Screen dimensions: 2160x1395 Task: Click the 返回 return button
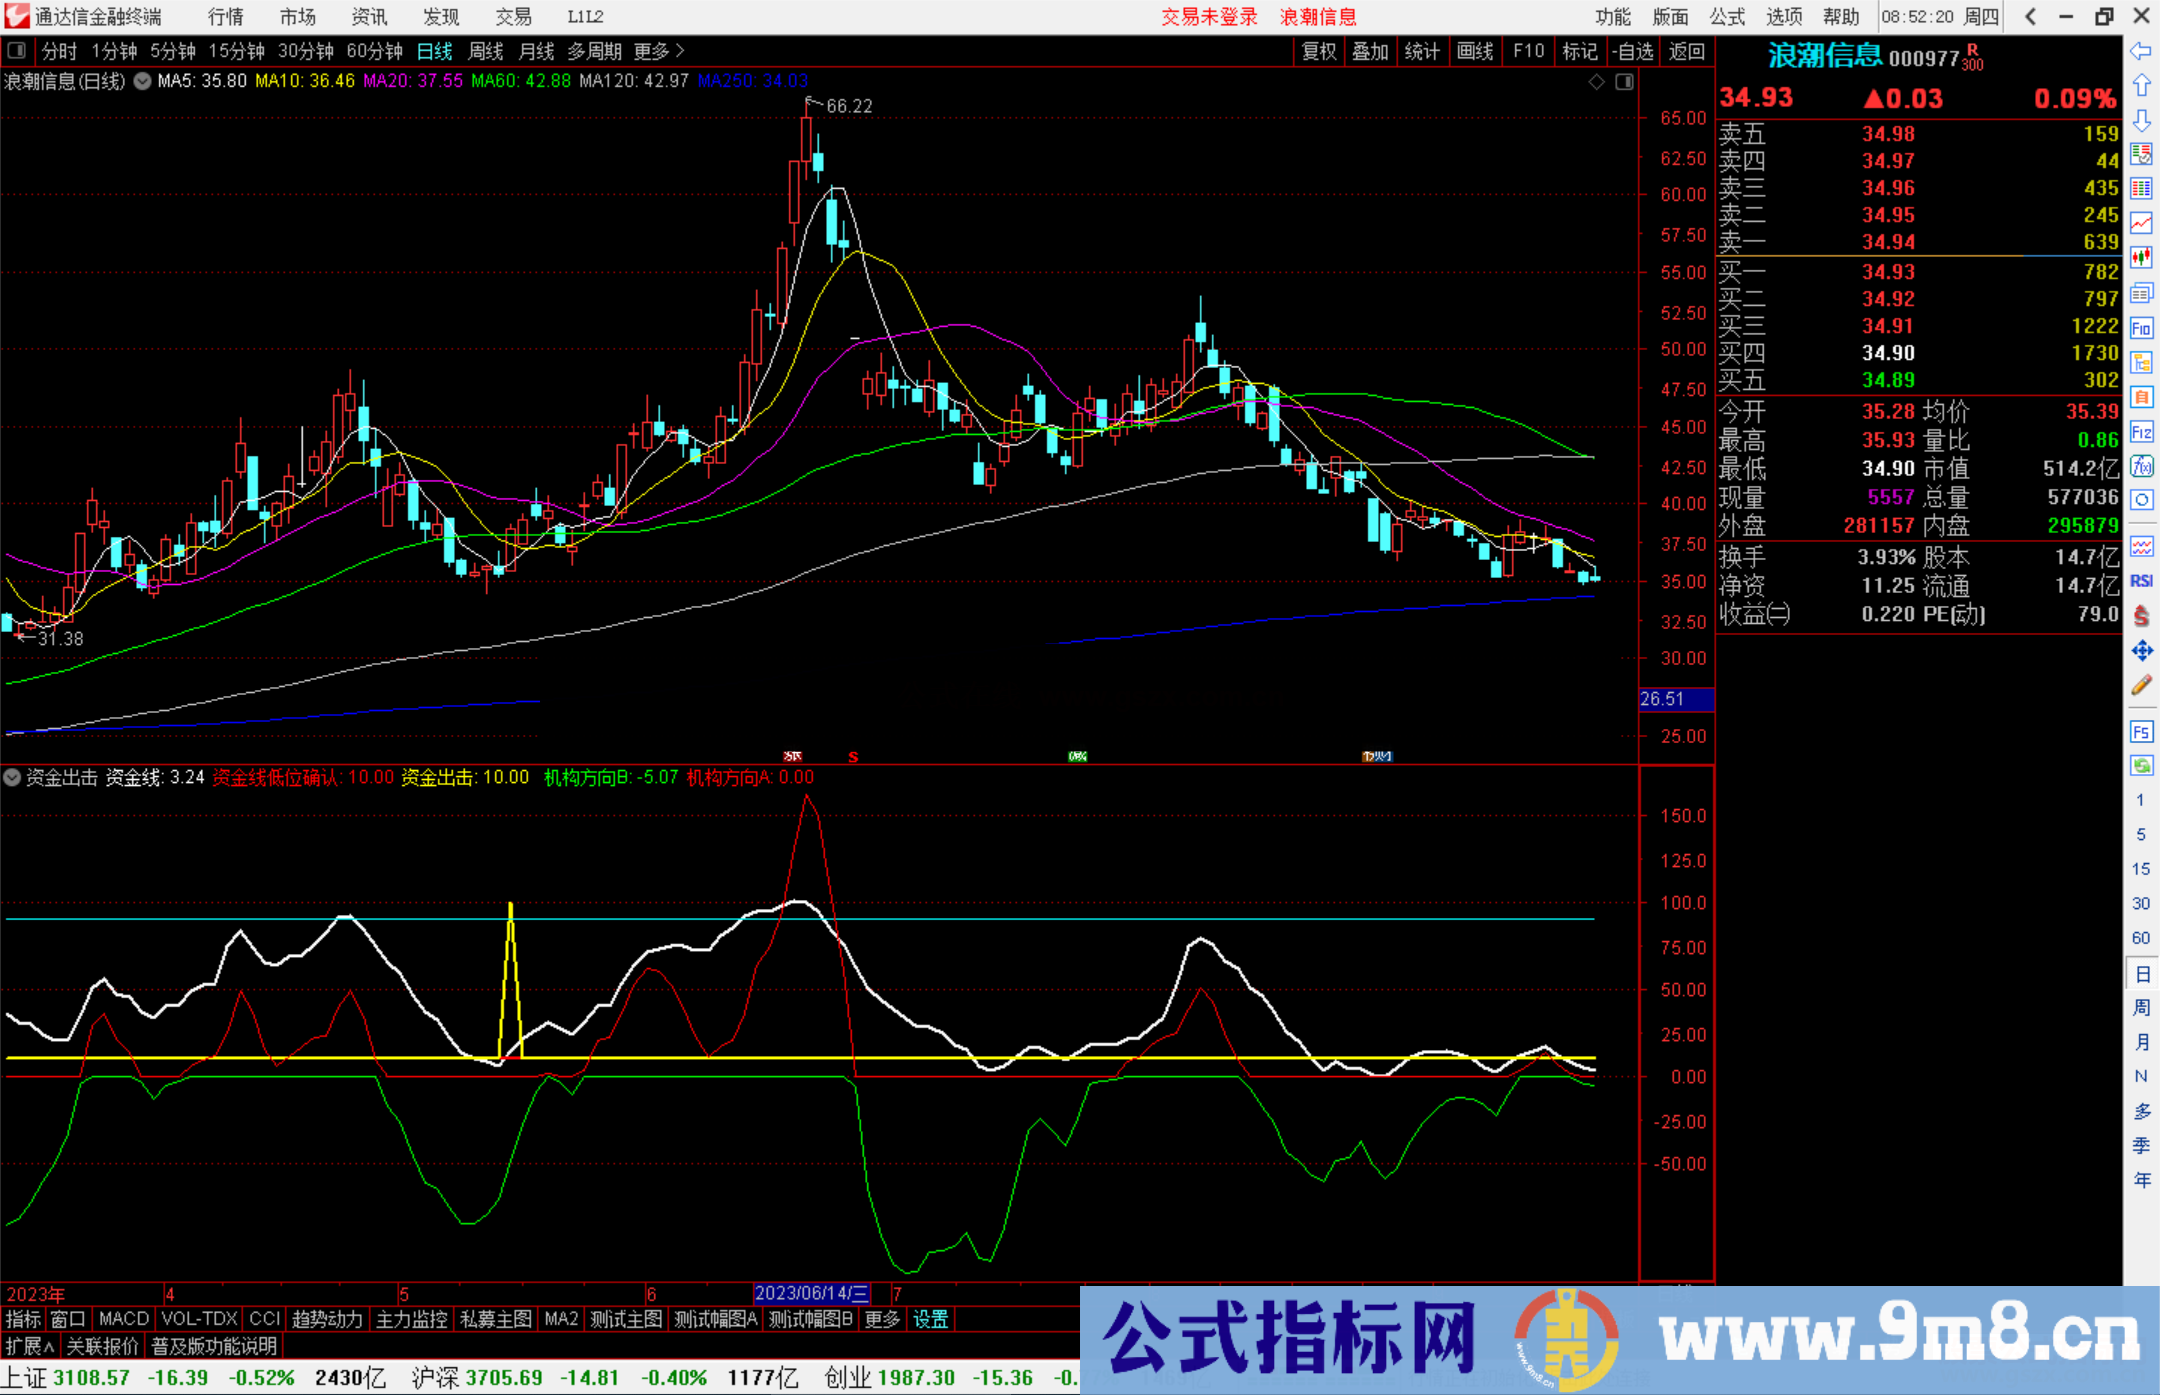(1687, 51)
